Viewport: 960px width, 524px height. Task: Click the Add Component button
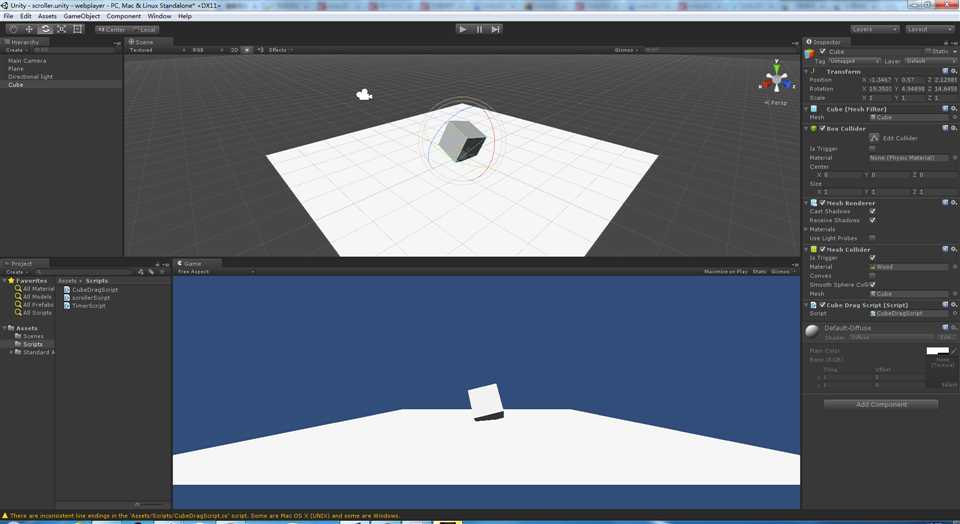coord(880,404)
